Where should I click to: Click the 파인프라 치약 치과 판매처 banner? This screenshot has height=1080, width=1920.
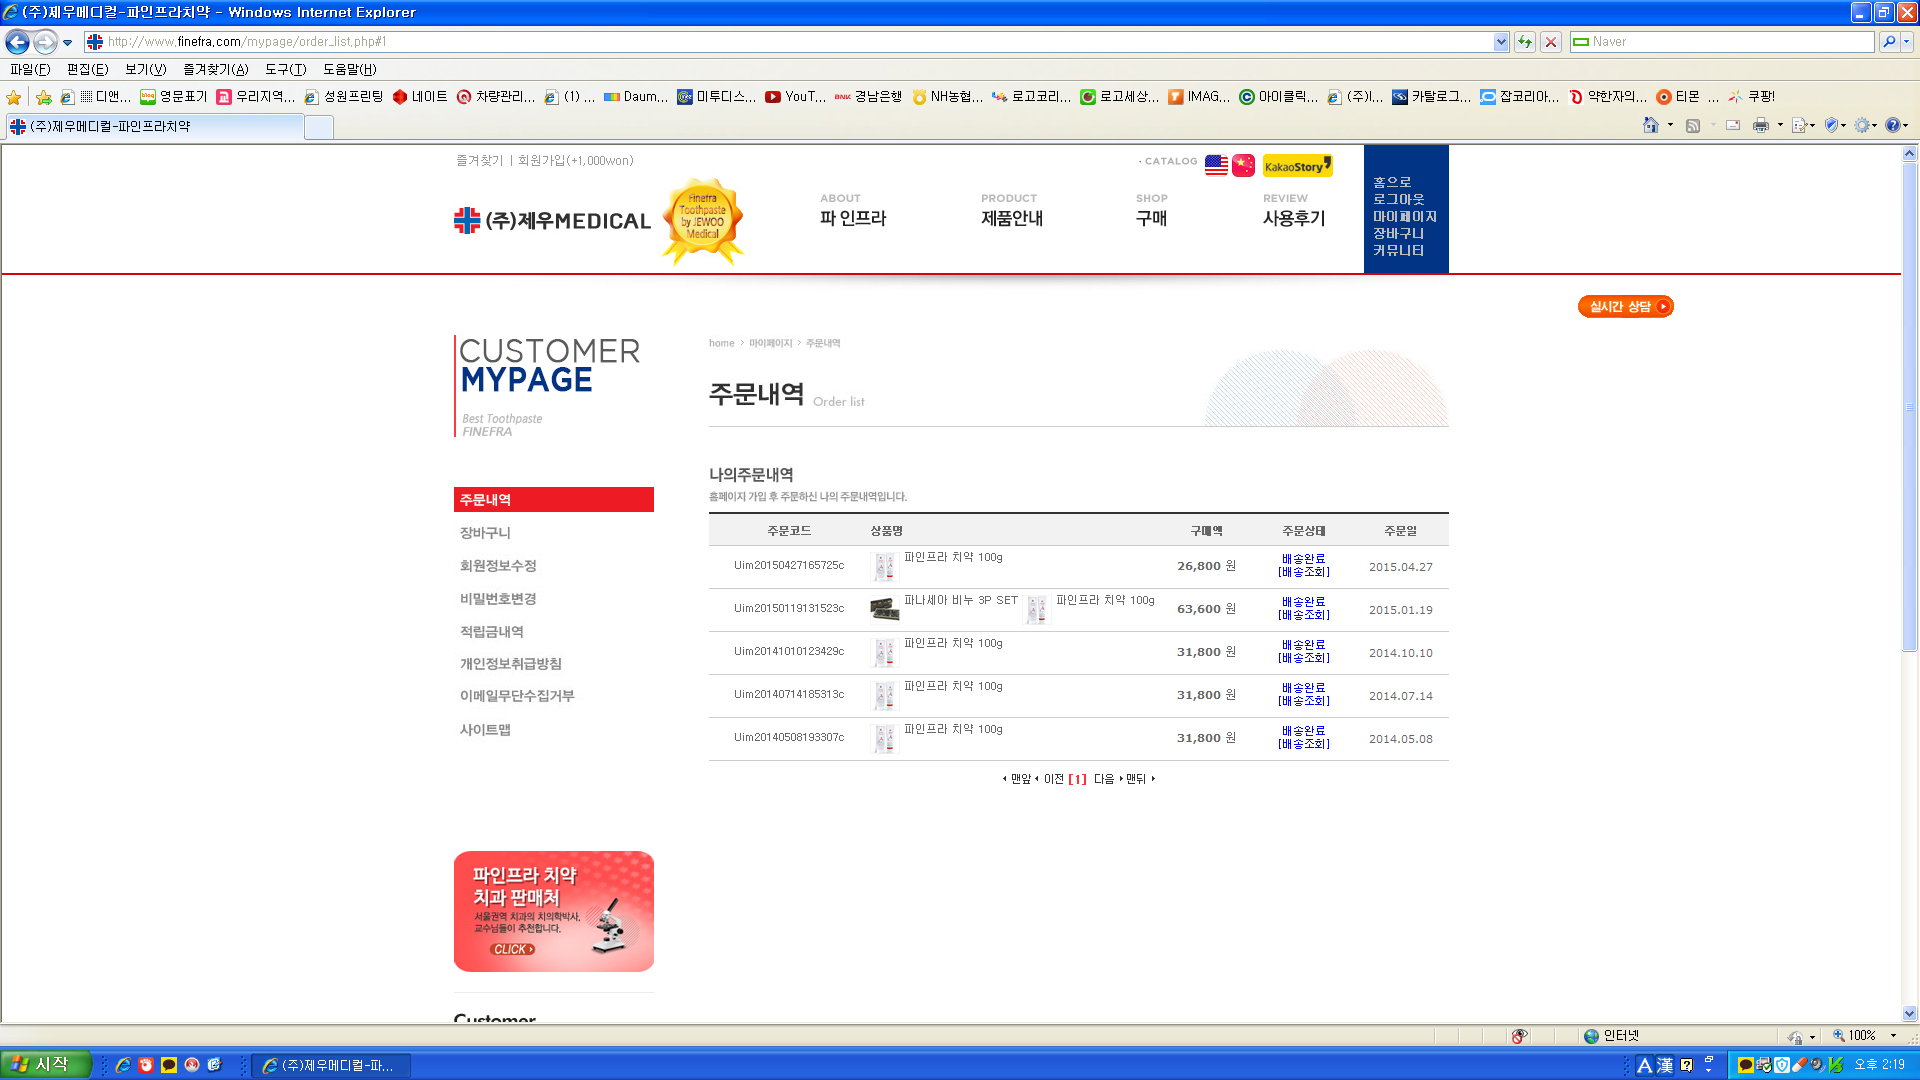click(x=553, y=911)
